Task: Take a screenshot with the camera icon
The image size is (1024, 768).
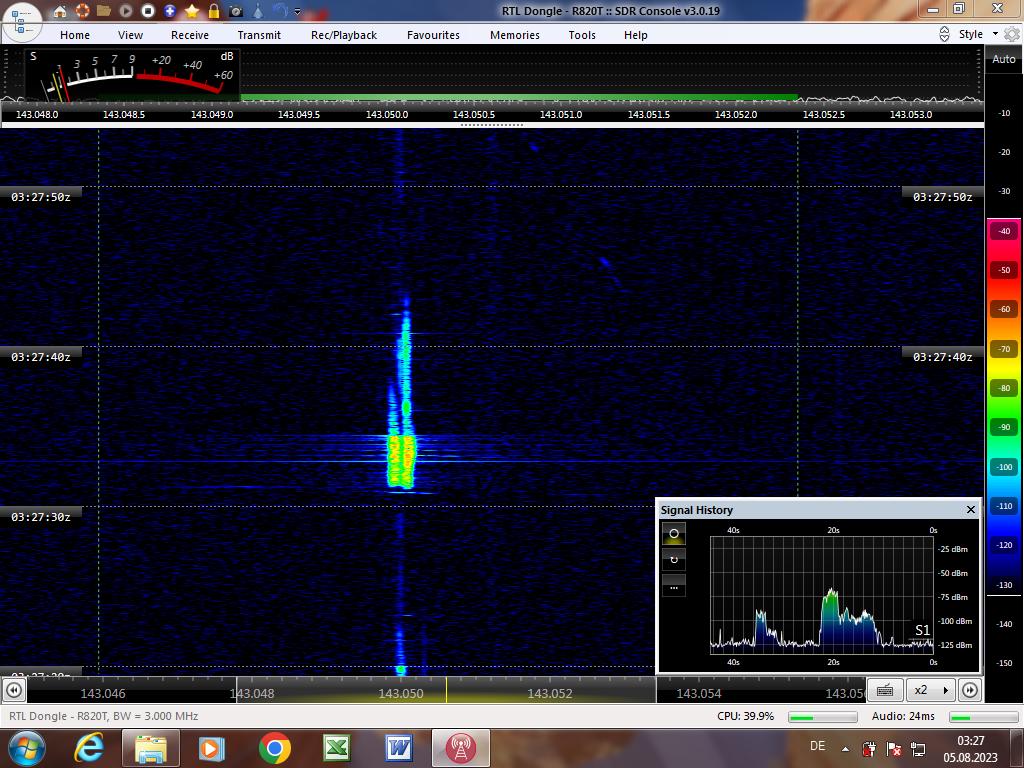Action: 236,11
